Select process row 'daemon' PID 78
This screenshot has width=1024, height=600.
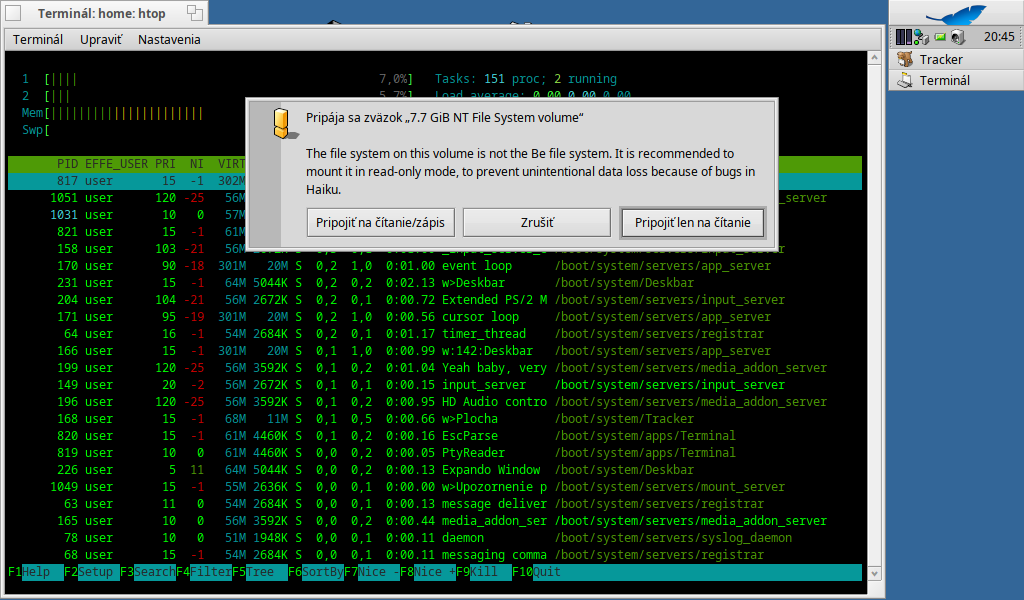[x=435, y=537]
